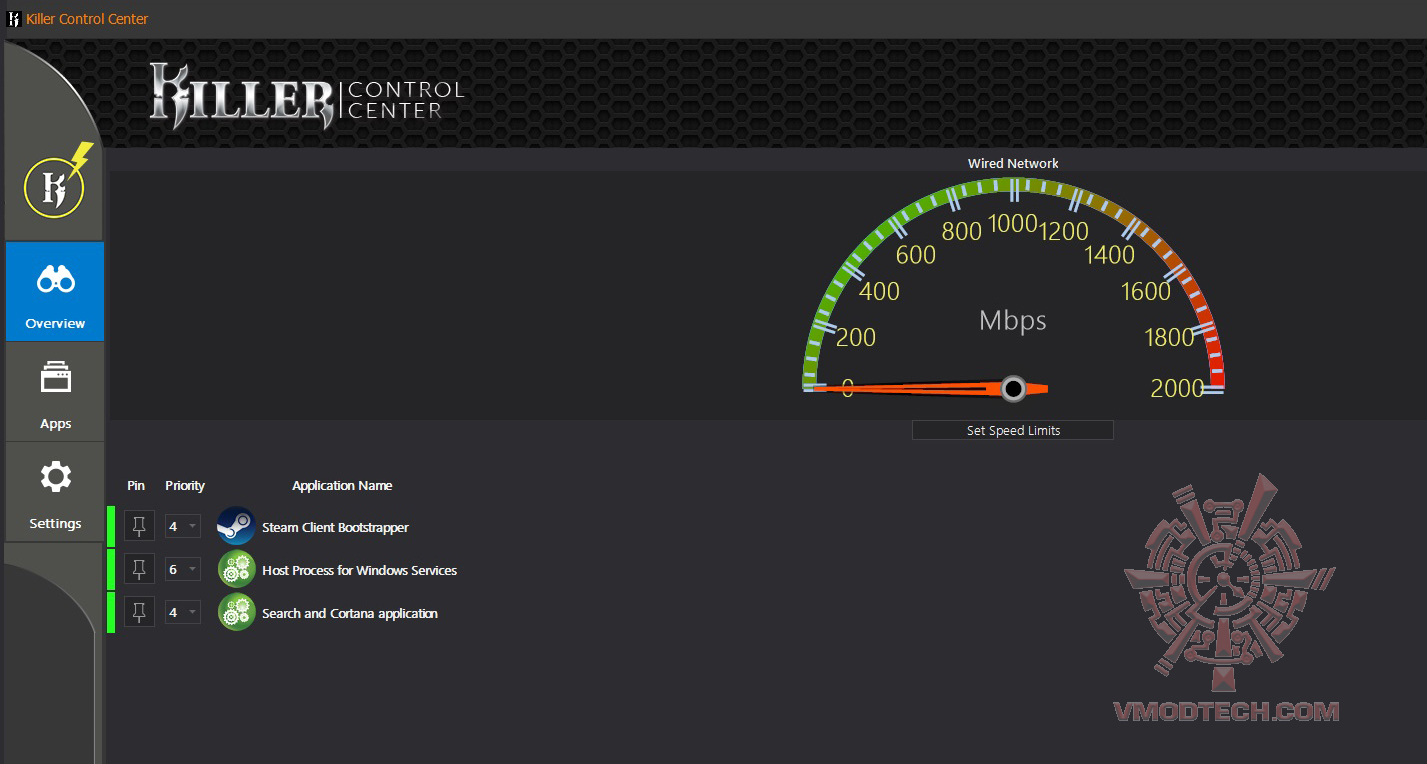
Task: Open the Settings tab
Action: point(55,491)
